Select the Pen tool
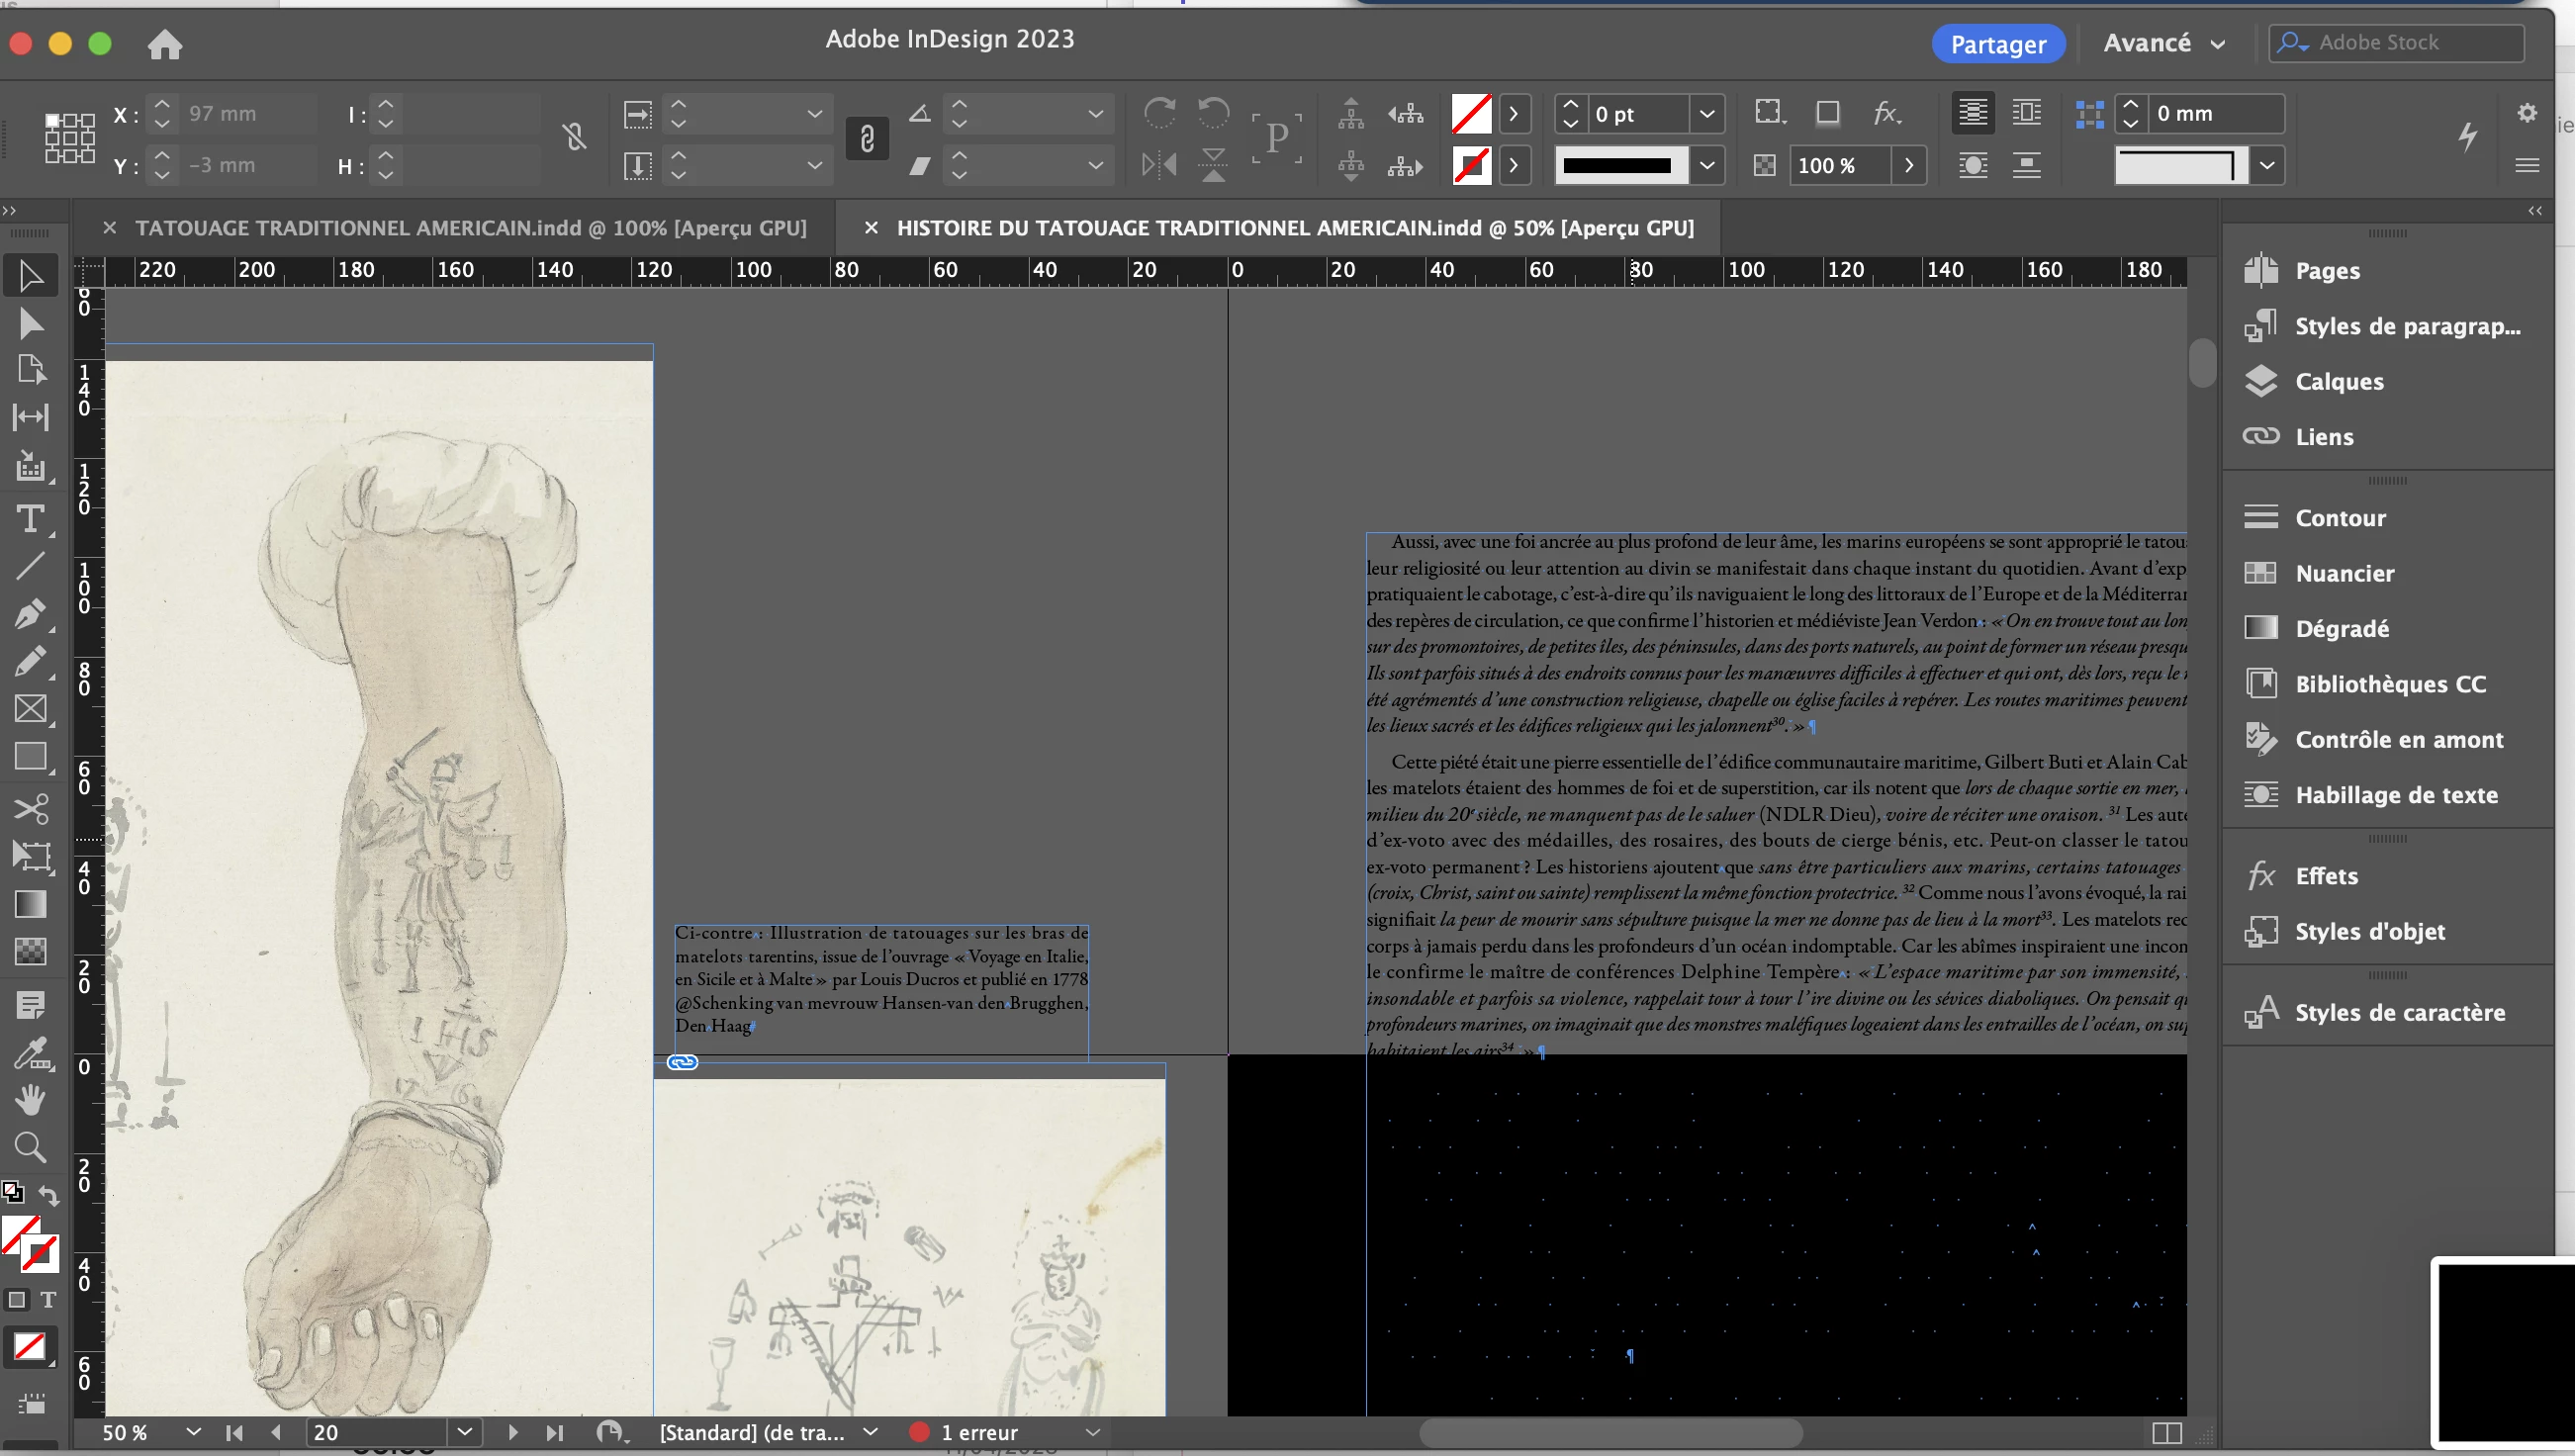The image size is (2575, 1456). (30, 613)
